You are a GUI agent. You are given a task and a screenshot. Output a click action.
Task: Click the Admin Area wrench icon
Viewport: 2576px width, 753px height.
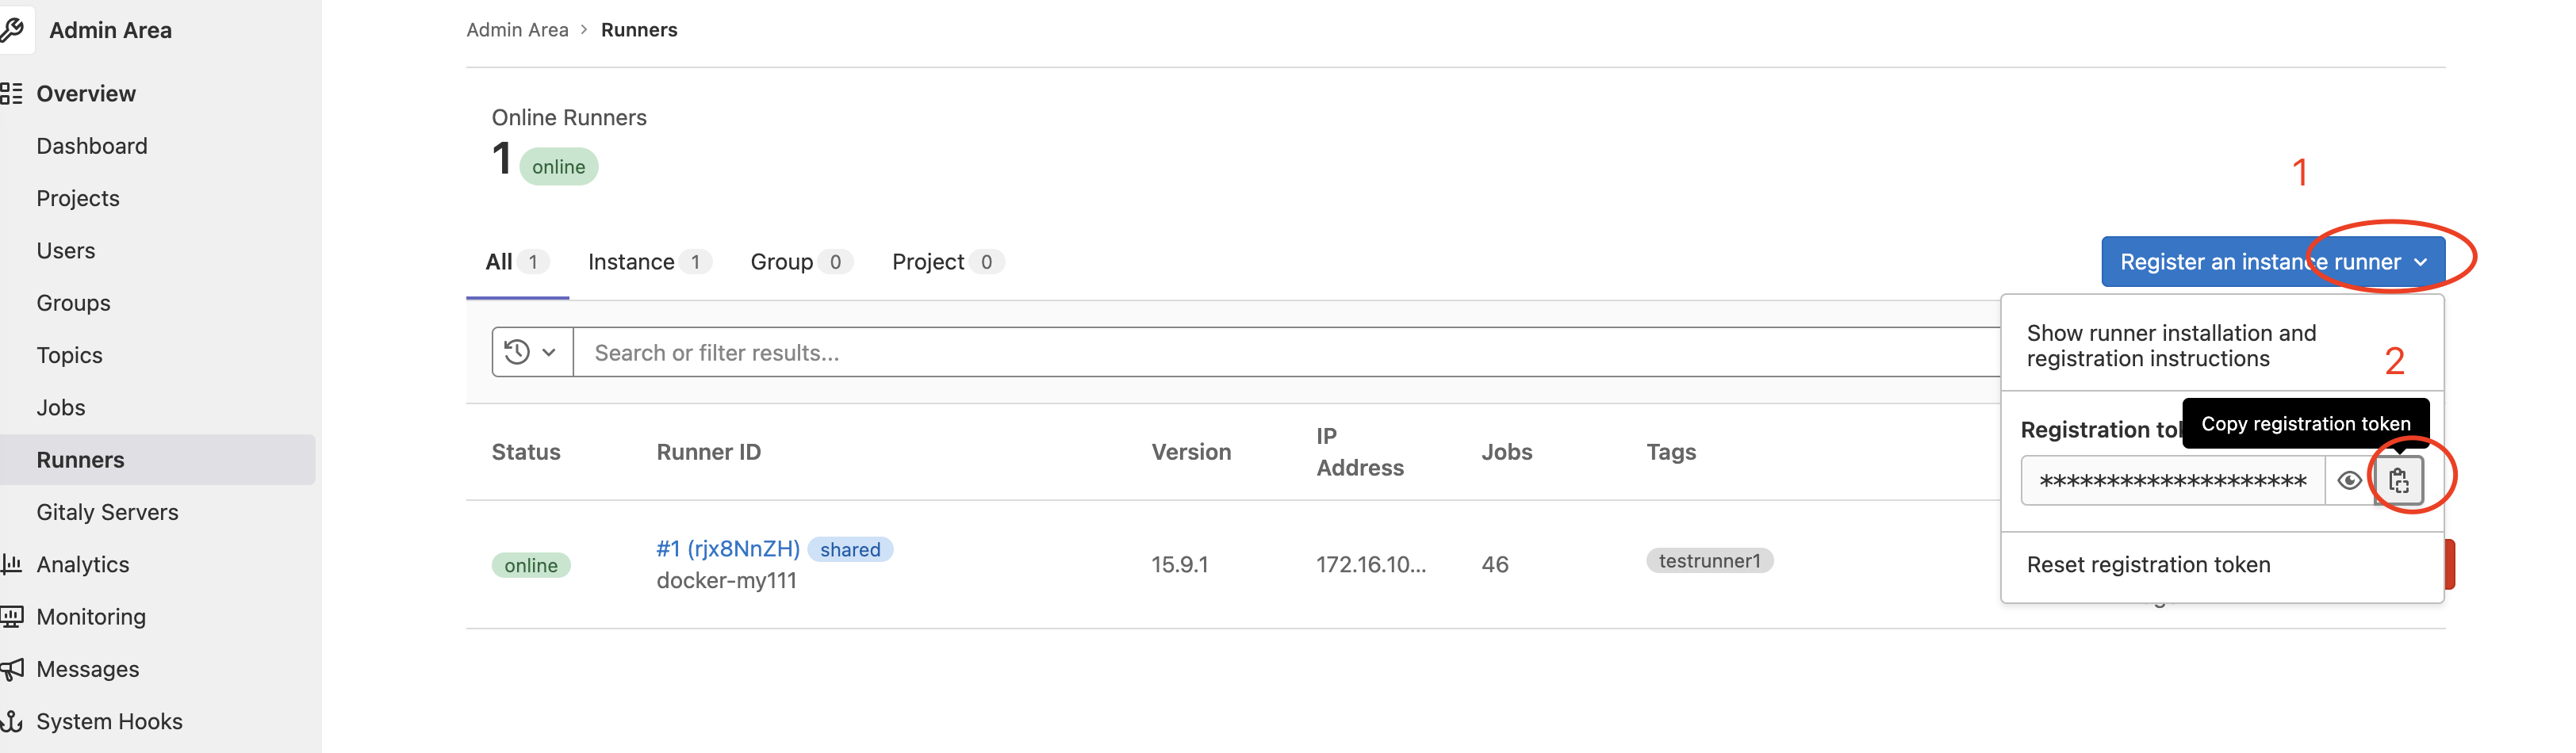pyautogui.click(x=12, y=30)
